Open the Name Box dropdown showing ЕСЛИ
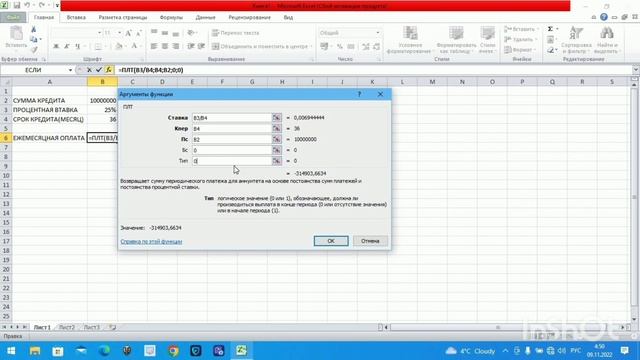640x360 pixels. coord(70,70)
